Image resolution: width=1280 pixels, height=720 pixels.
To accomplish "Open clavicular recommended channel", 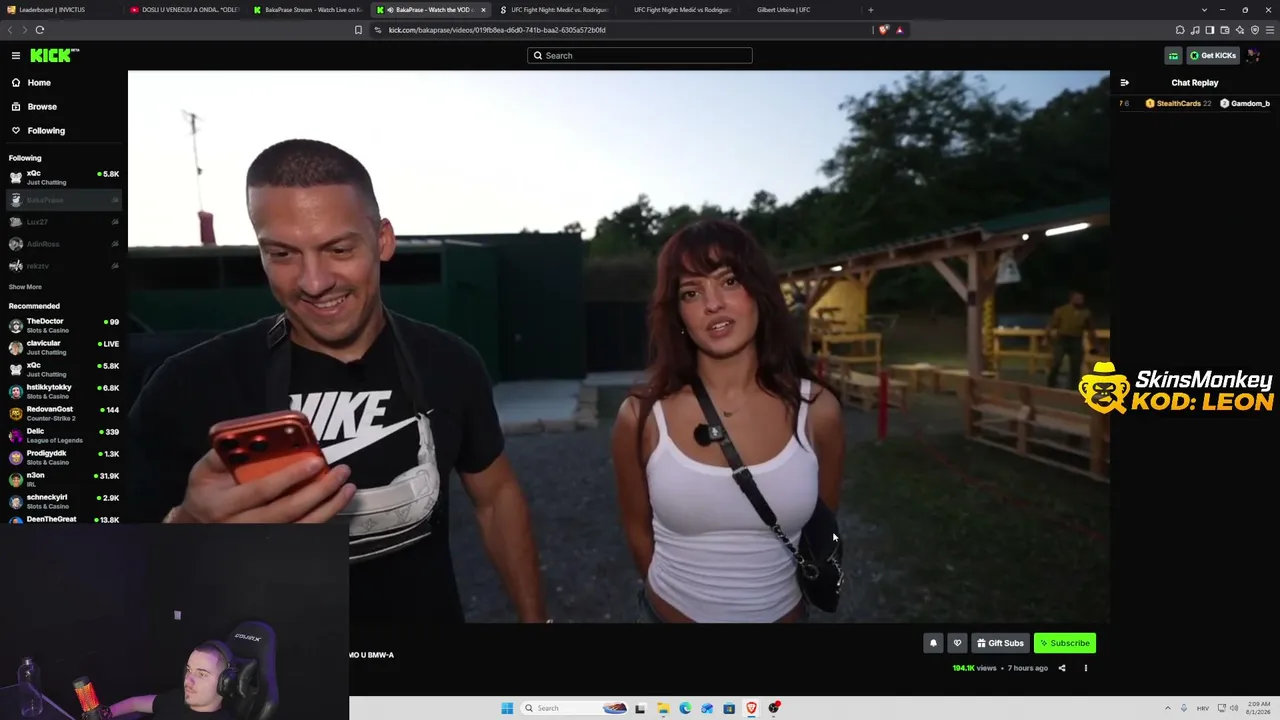I will point(62,348).
